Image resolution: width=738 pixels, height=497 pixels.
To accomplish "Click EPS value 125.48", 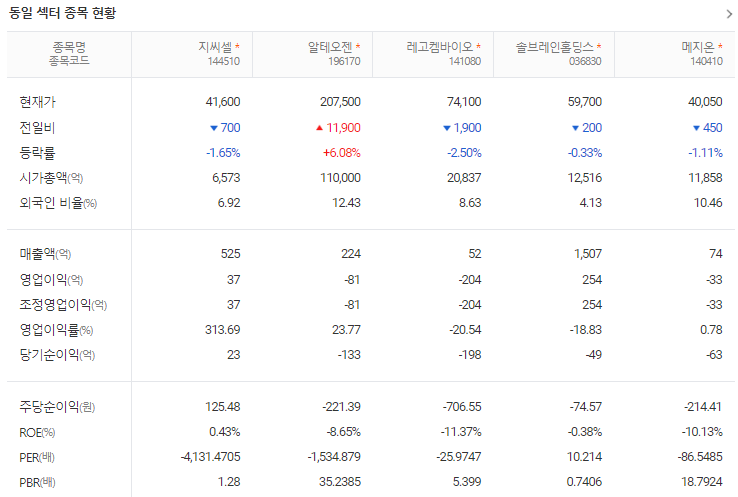I will tap(223, 407).
